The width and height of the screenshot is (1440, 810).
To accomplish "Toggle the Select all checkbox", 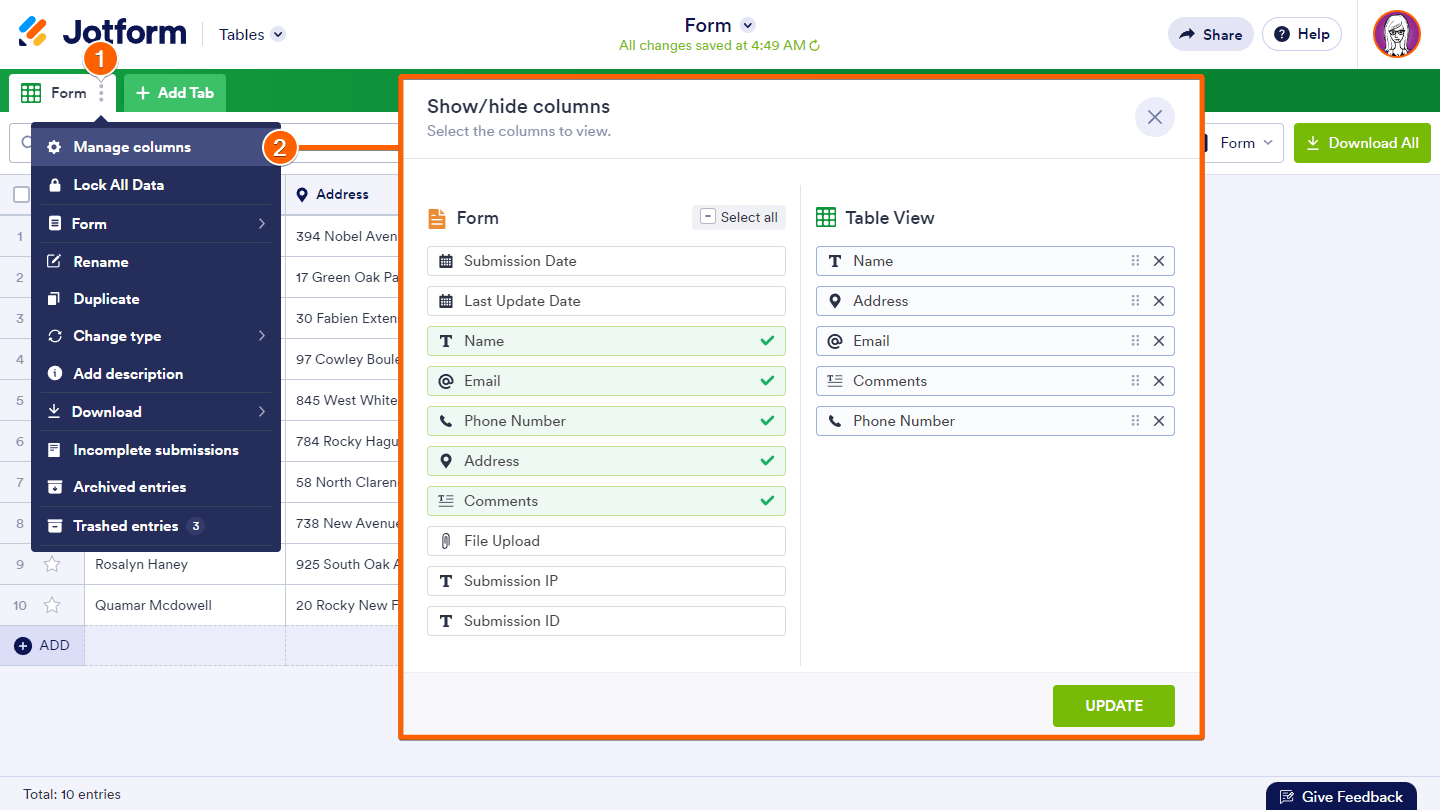I will (708, 217).
